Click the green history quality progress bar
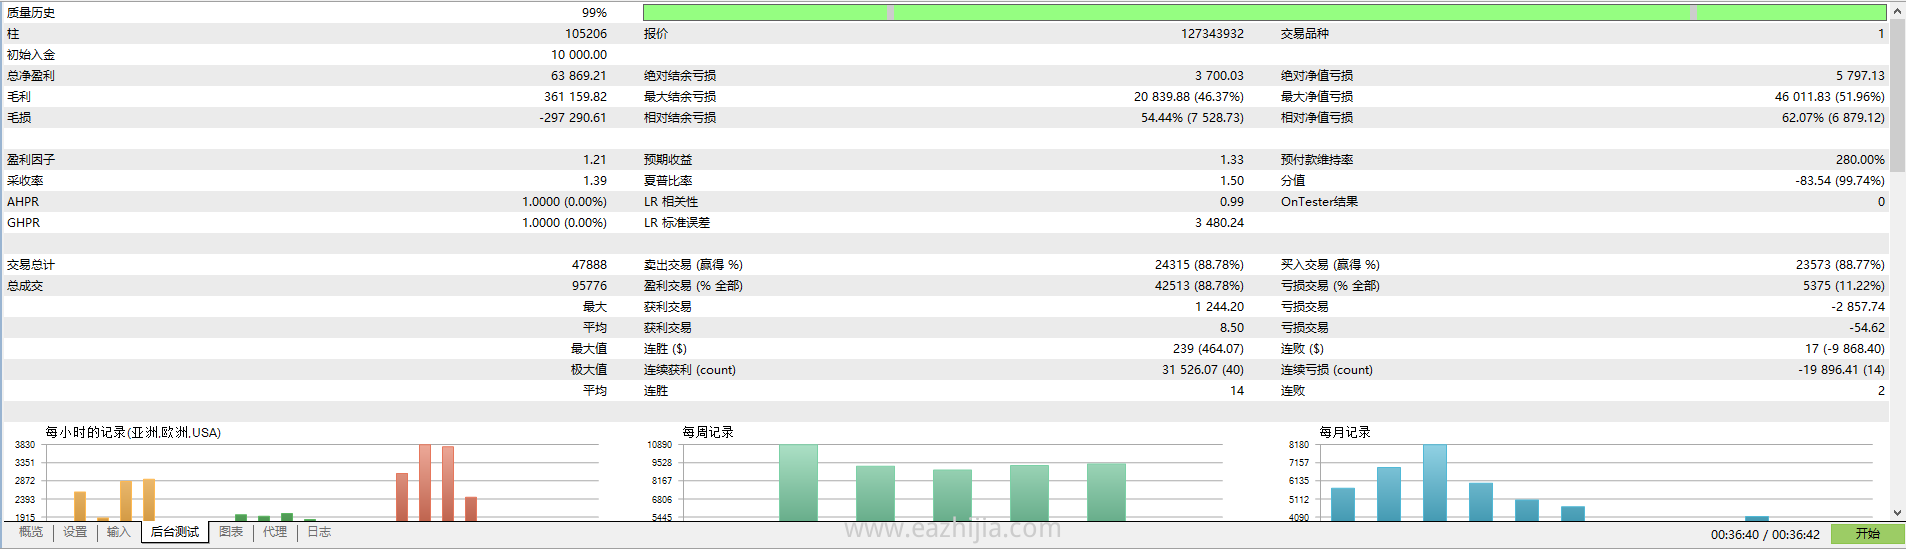Viewport: 1906px width, 549px height. click(x=1264, y=12)
